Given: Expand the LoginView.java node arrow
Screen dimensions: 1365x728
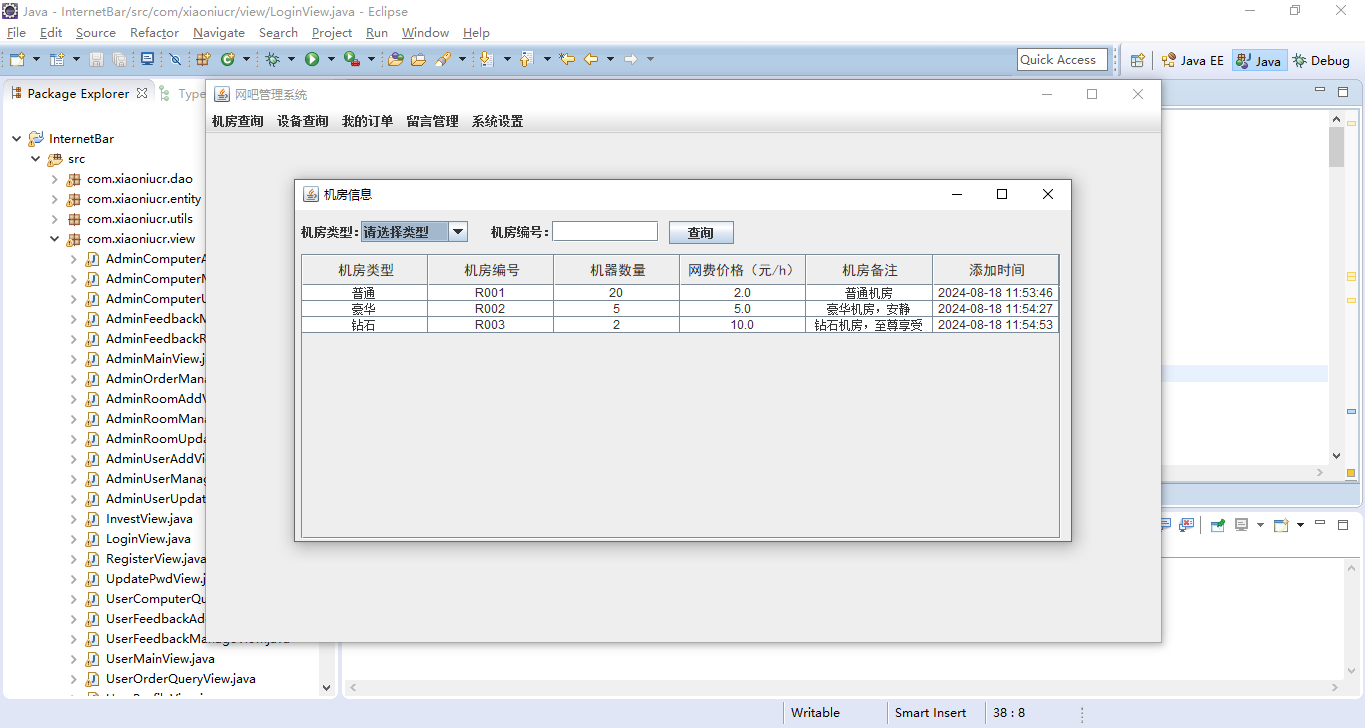Looking at the screenshot, I should pos(73,539).
